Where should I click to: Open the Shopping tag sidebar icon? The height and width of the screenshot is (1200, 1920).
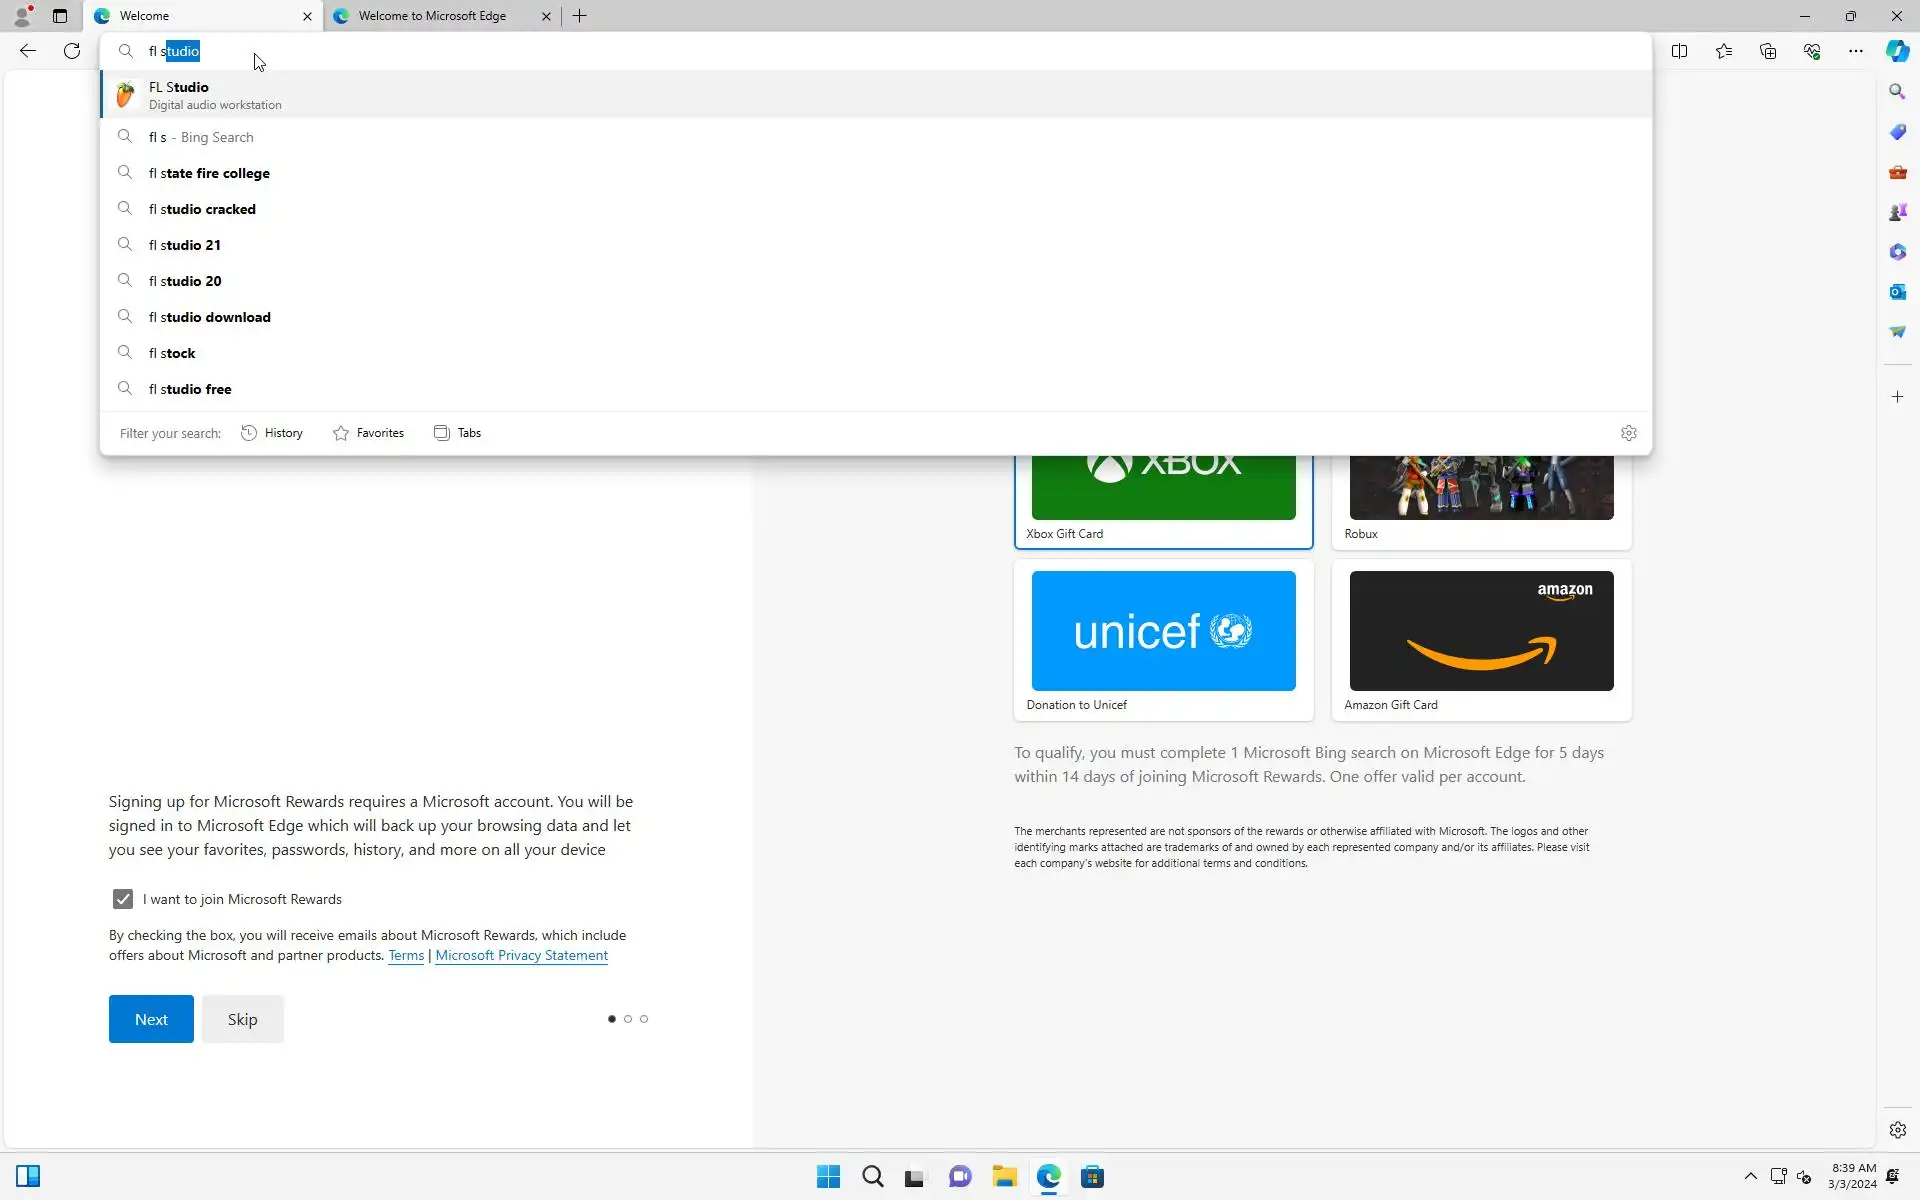[x=1897, y=132]
